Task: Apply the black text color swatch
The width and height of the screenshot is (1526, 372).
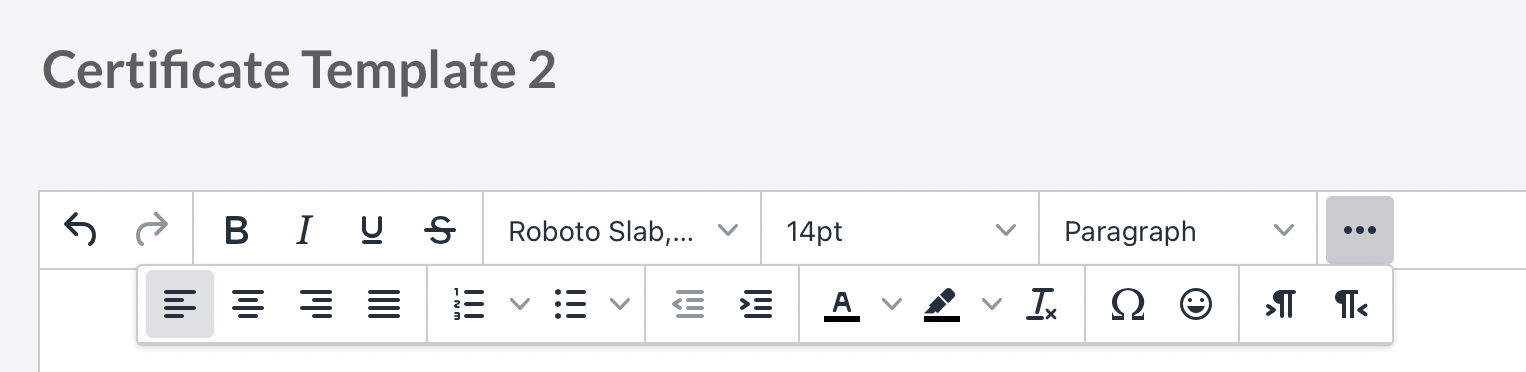Action: pyautogui.click(x=842, y=304)
